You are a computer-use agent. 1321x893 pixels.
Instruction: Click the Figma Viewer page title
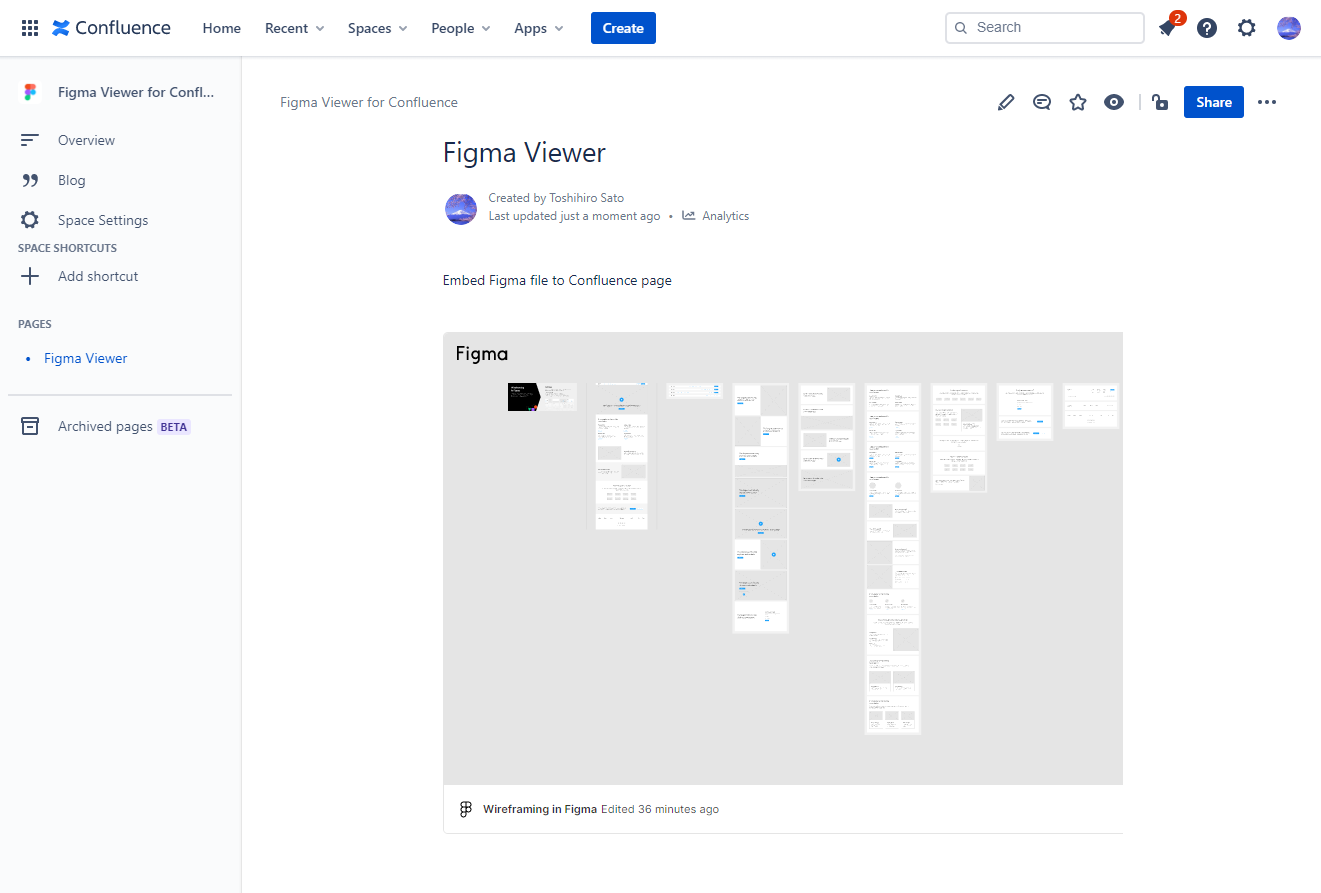coord(524,152)
